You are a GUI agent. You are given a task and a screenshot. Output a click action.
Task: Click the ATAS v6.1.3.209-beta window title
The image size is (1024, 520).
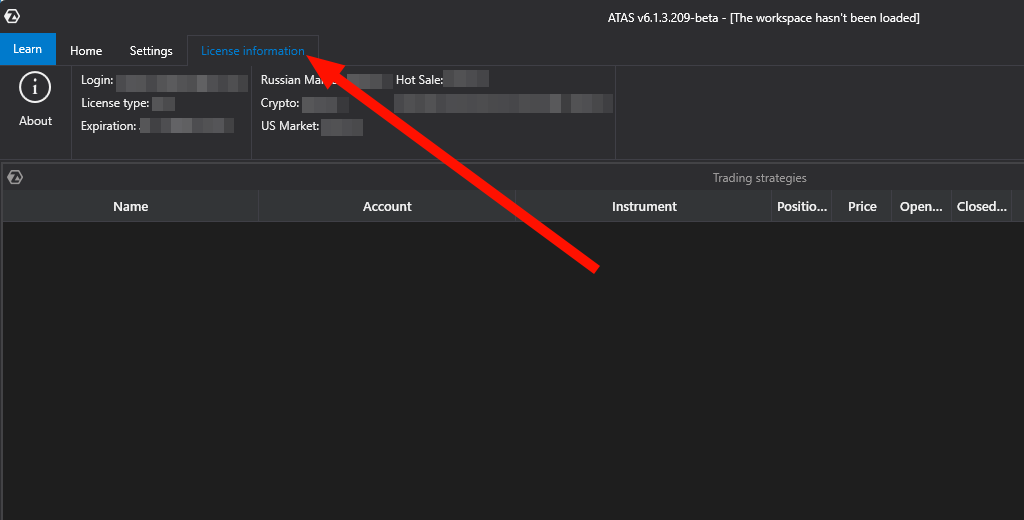coord(763,18)
